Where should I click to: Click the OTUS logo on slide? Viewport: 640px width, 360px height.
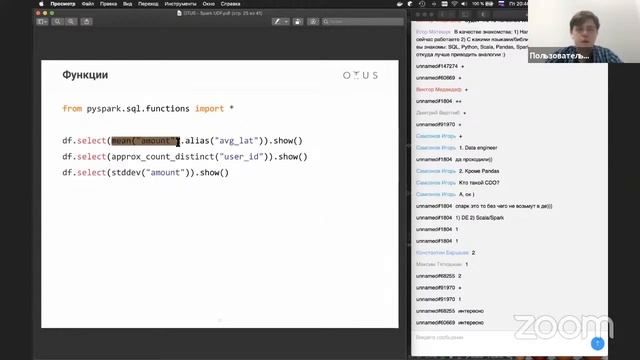(x=360, y=75)
